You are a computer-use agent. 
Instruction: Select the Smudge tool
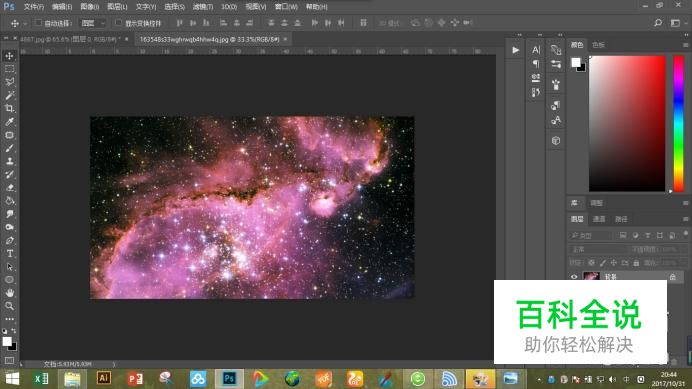tap(9, 214)
